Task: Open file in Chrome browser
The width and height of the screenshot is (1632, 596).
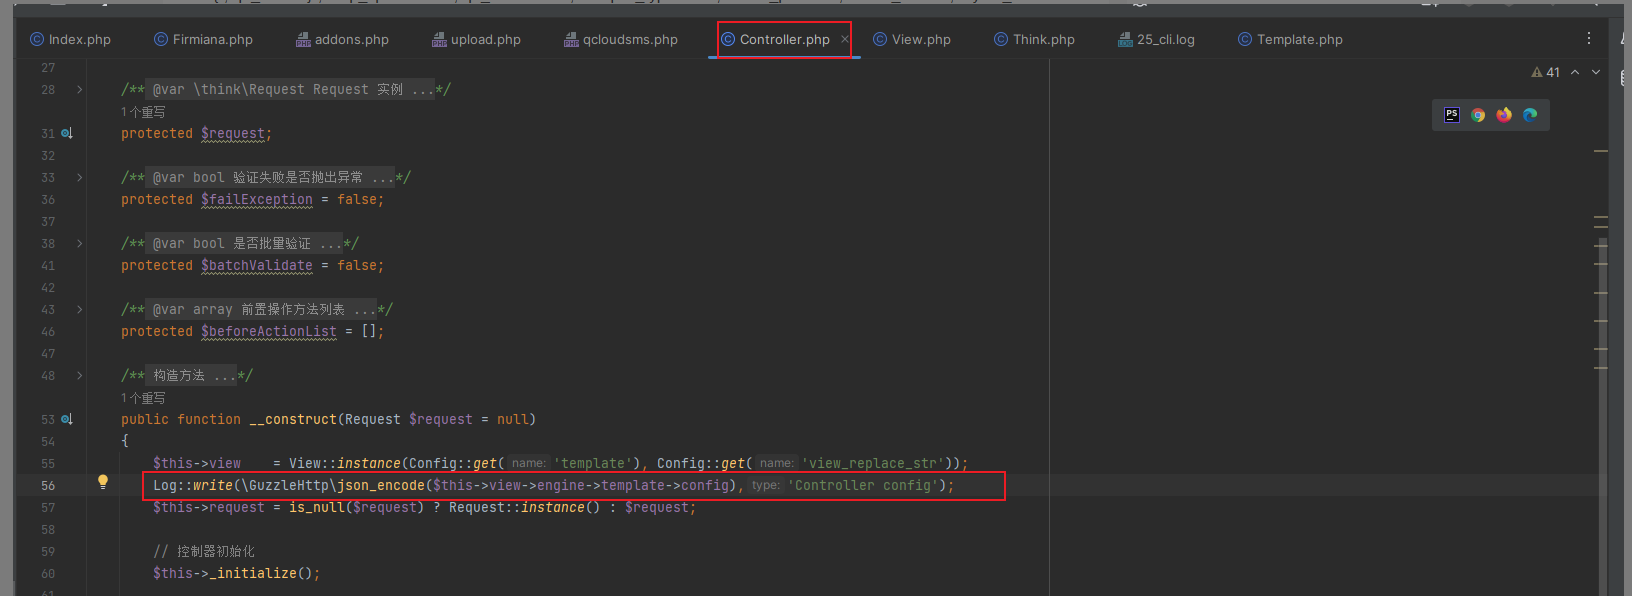Action: (1478, 115)
